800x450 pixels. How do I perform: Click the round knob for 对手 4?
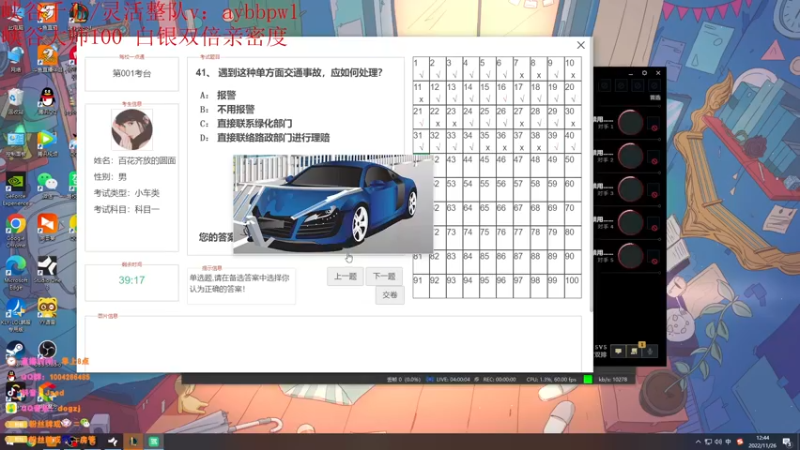[x=630, y=222]
